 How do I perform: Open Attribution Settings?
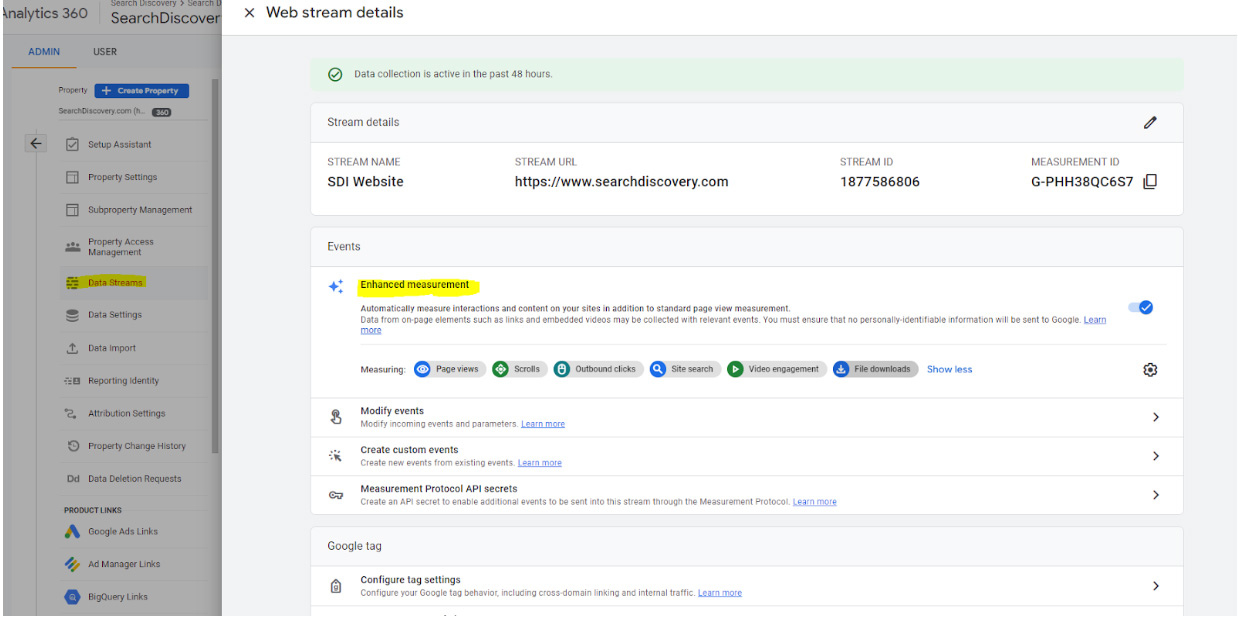point(127,413)
